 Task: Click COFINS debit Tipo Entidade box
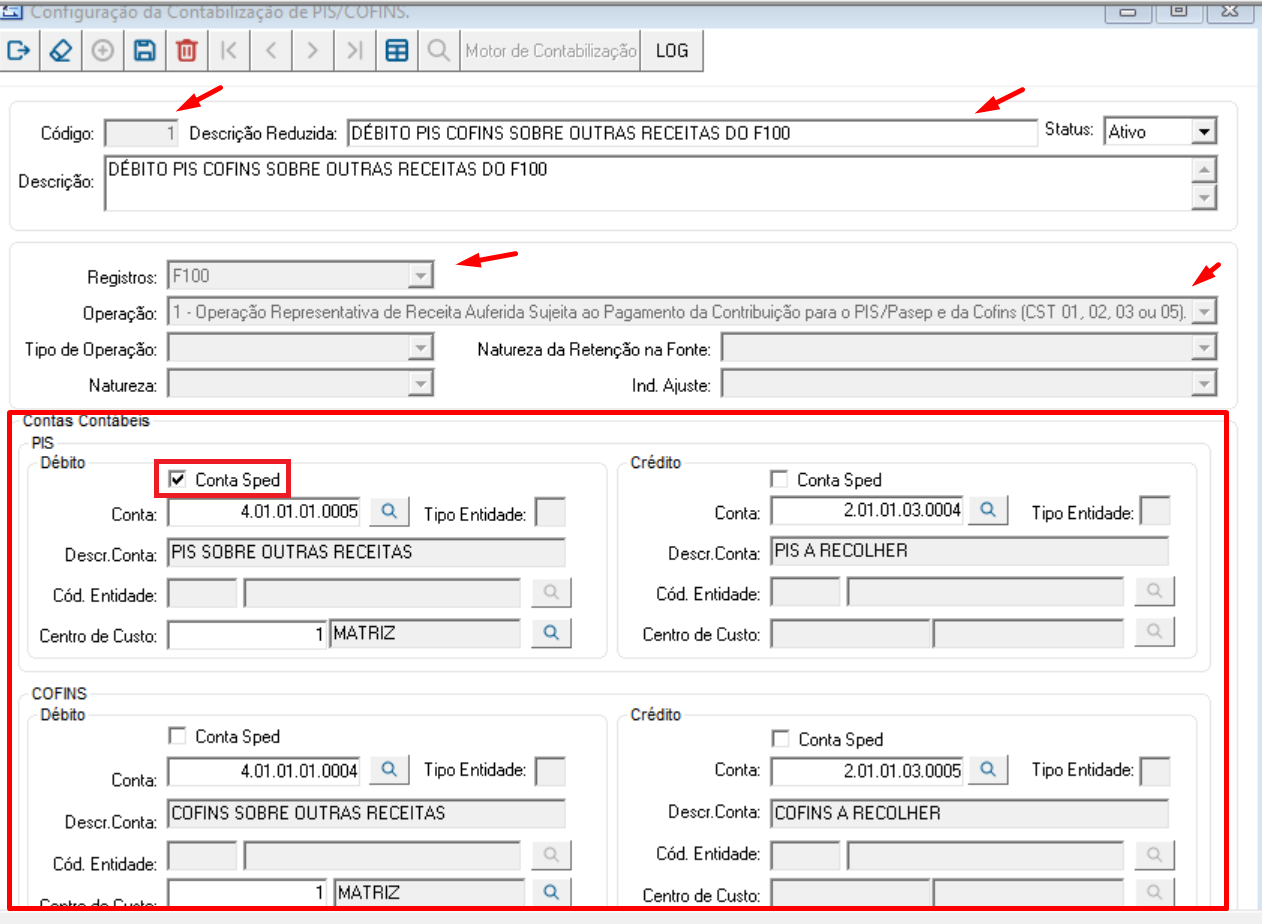[550, 771]
